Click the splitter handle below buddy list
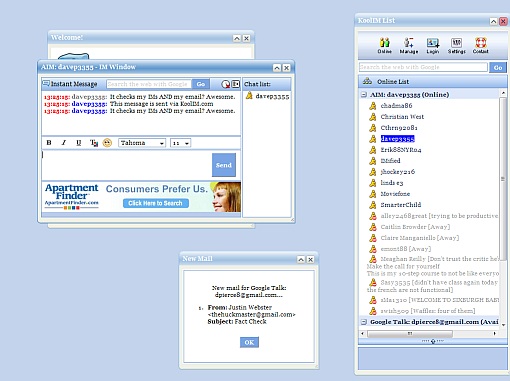The width and height of the screenshot is (510, 381). 433,341
